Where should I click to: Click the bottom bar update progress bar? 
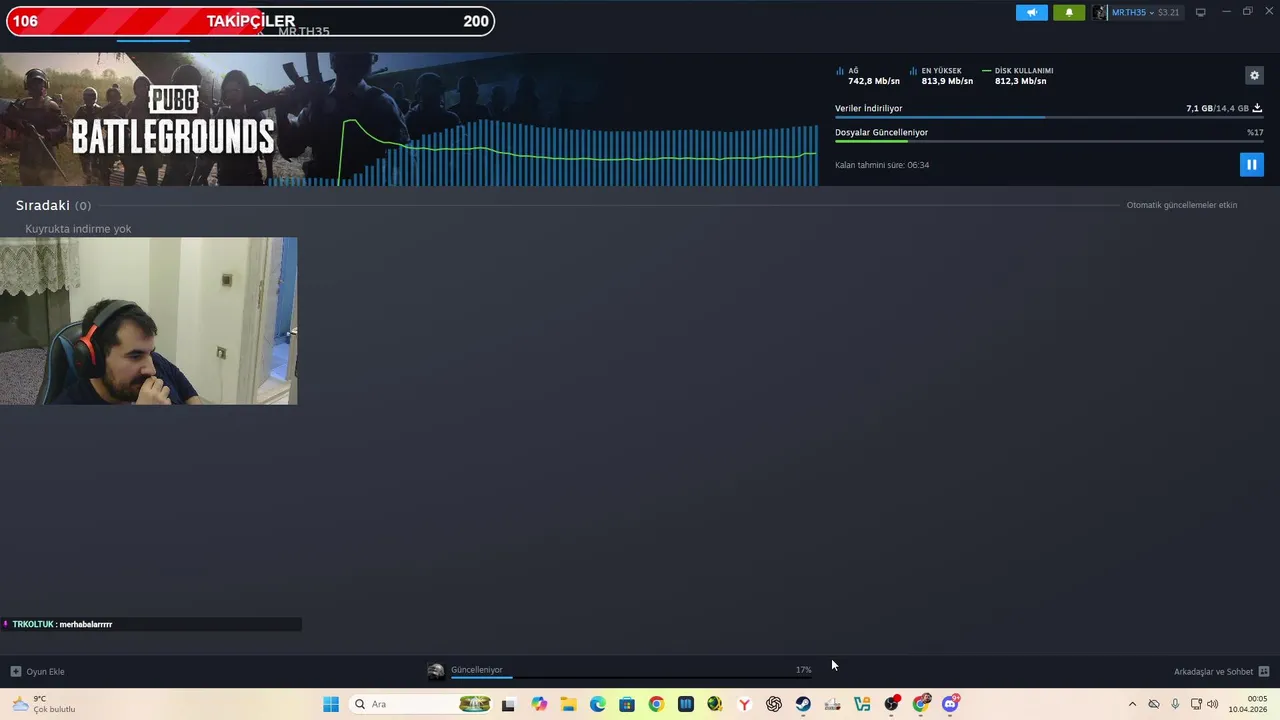[631, 678]
